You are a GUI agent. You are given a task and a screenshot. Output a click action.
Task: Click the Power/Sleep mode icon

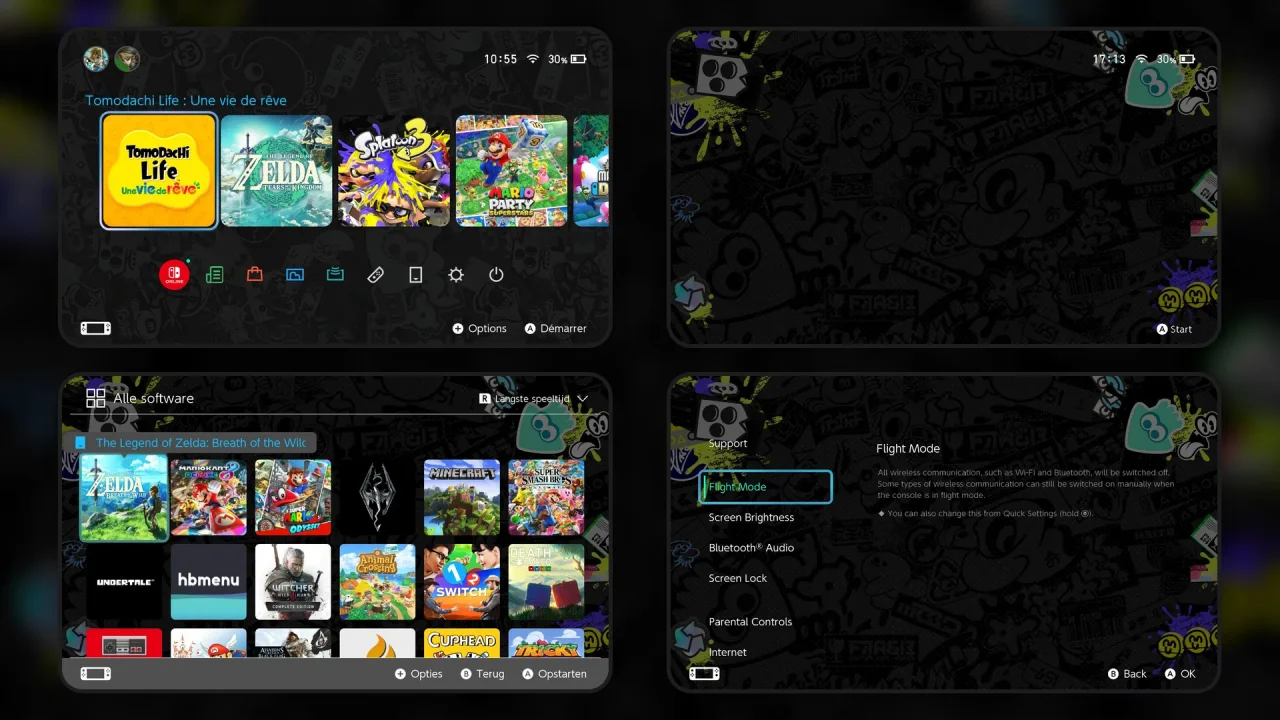(496, 275)
